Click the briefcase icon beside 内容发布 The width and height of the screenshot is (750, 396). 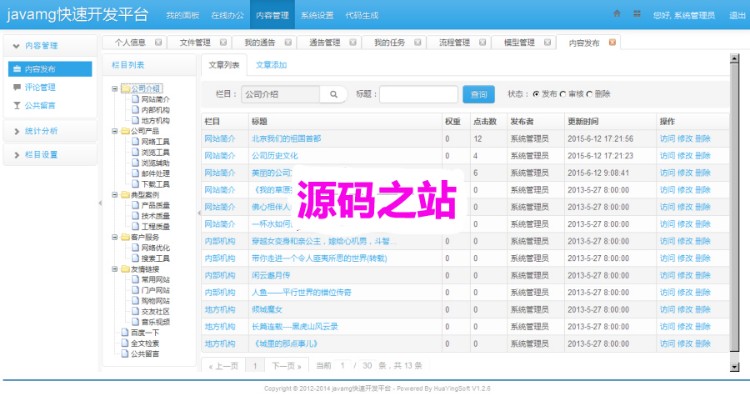click(x=17, y=69)
